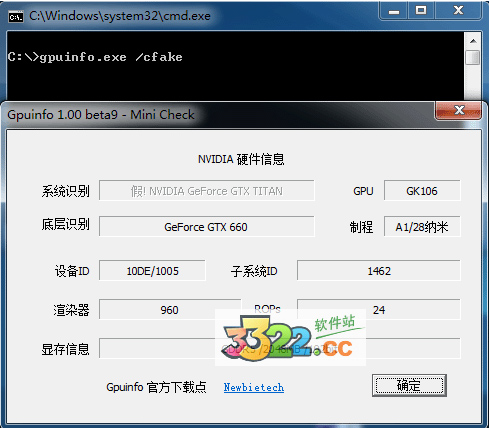Image resolution: width=490 pixels, height=428 pixels.
Task: Click the gpuinfo.exe /cfake command line
Action: [x=95, y=57]
